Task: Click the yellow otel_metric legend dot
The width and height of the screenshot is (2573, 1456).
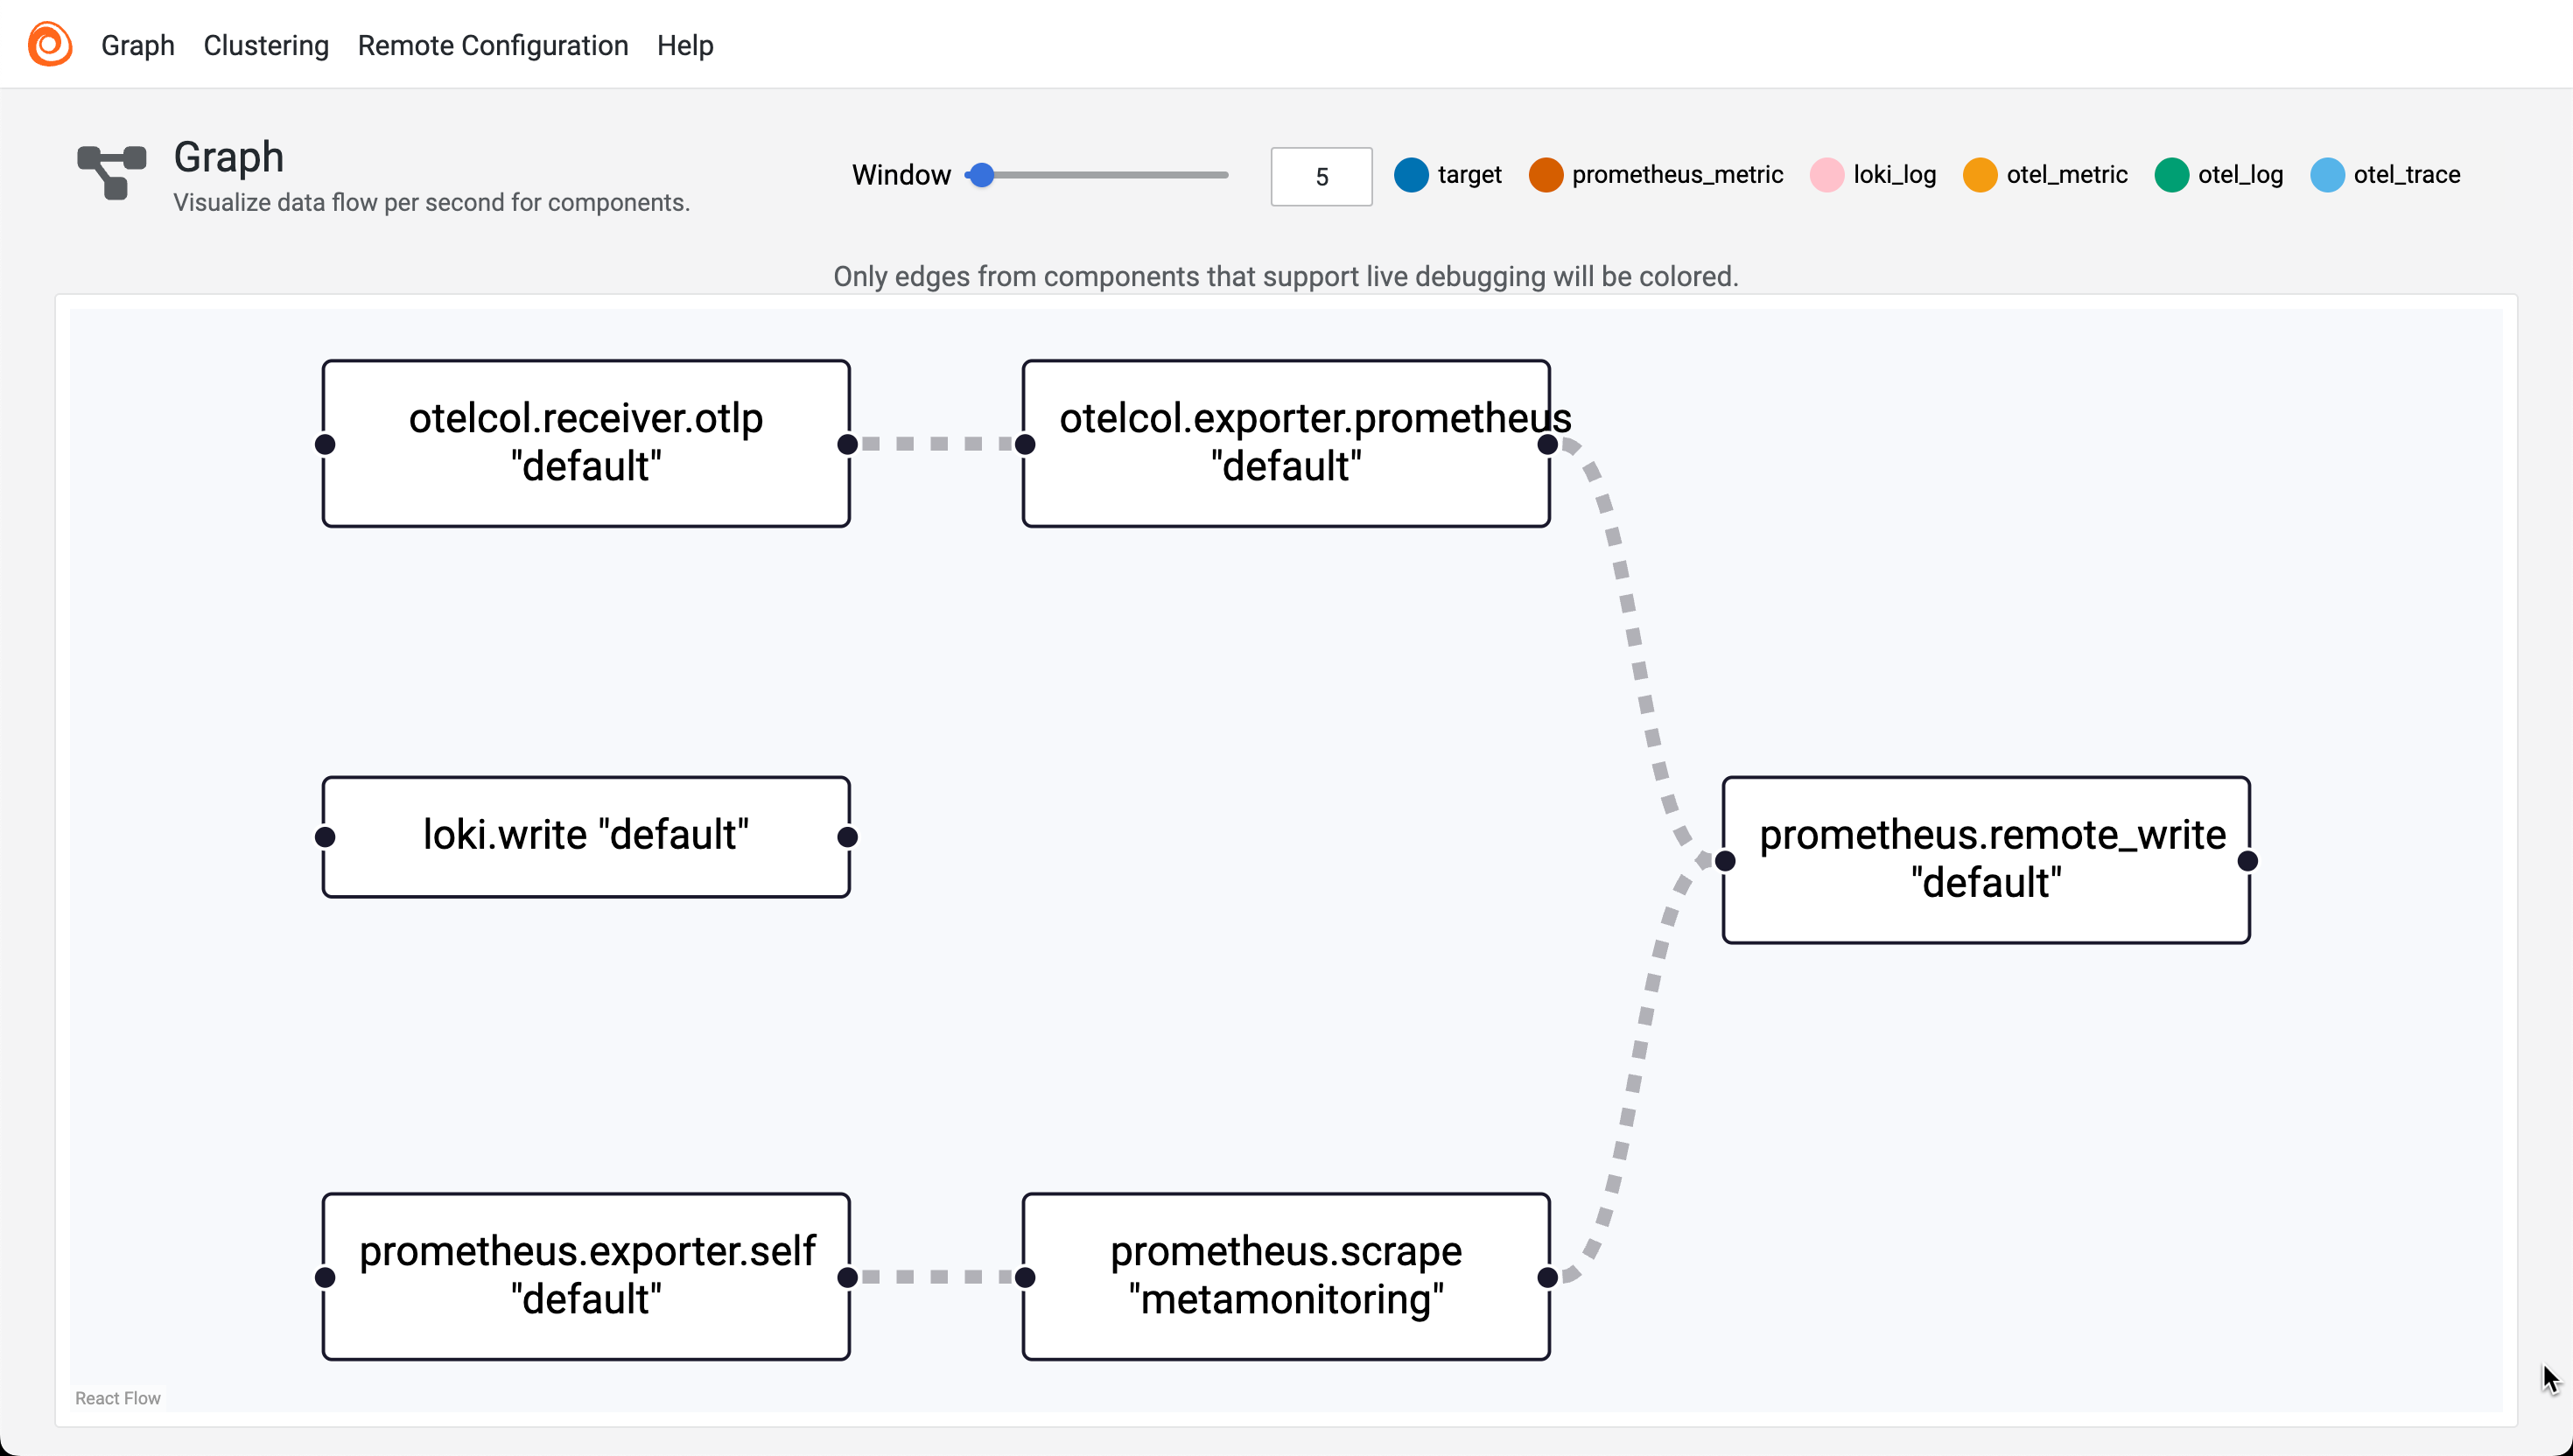Action: (x=1980, y=175)
